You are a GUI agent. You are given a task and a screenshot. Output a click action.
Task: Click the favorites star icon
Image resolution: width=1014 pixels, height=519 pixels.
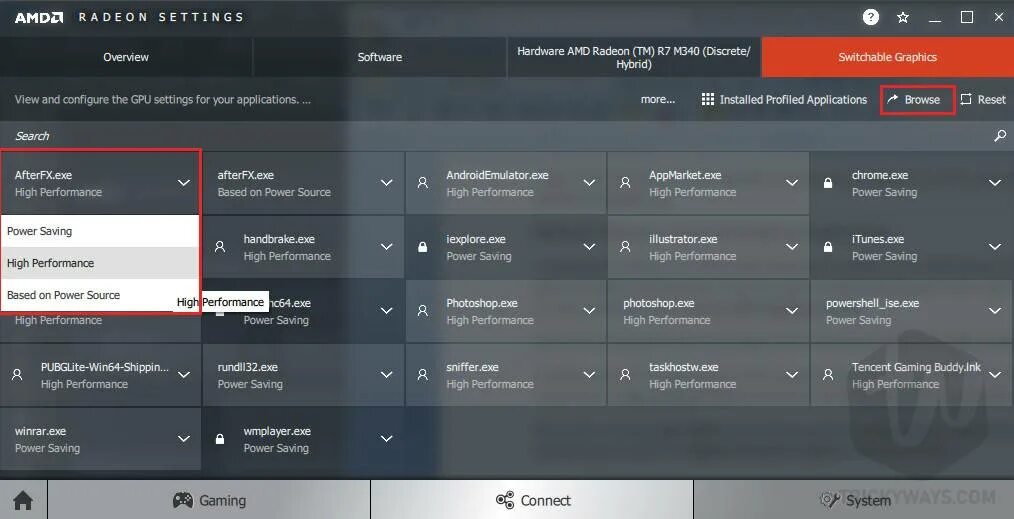point(903,17)
